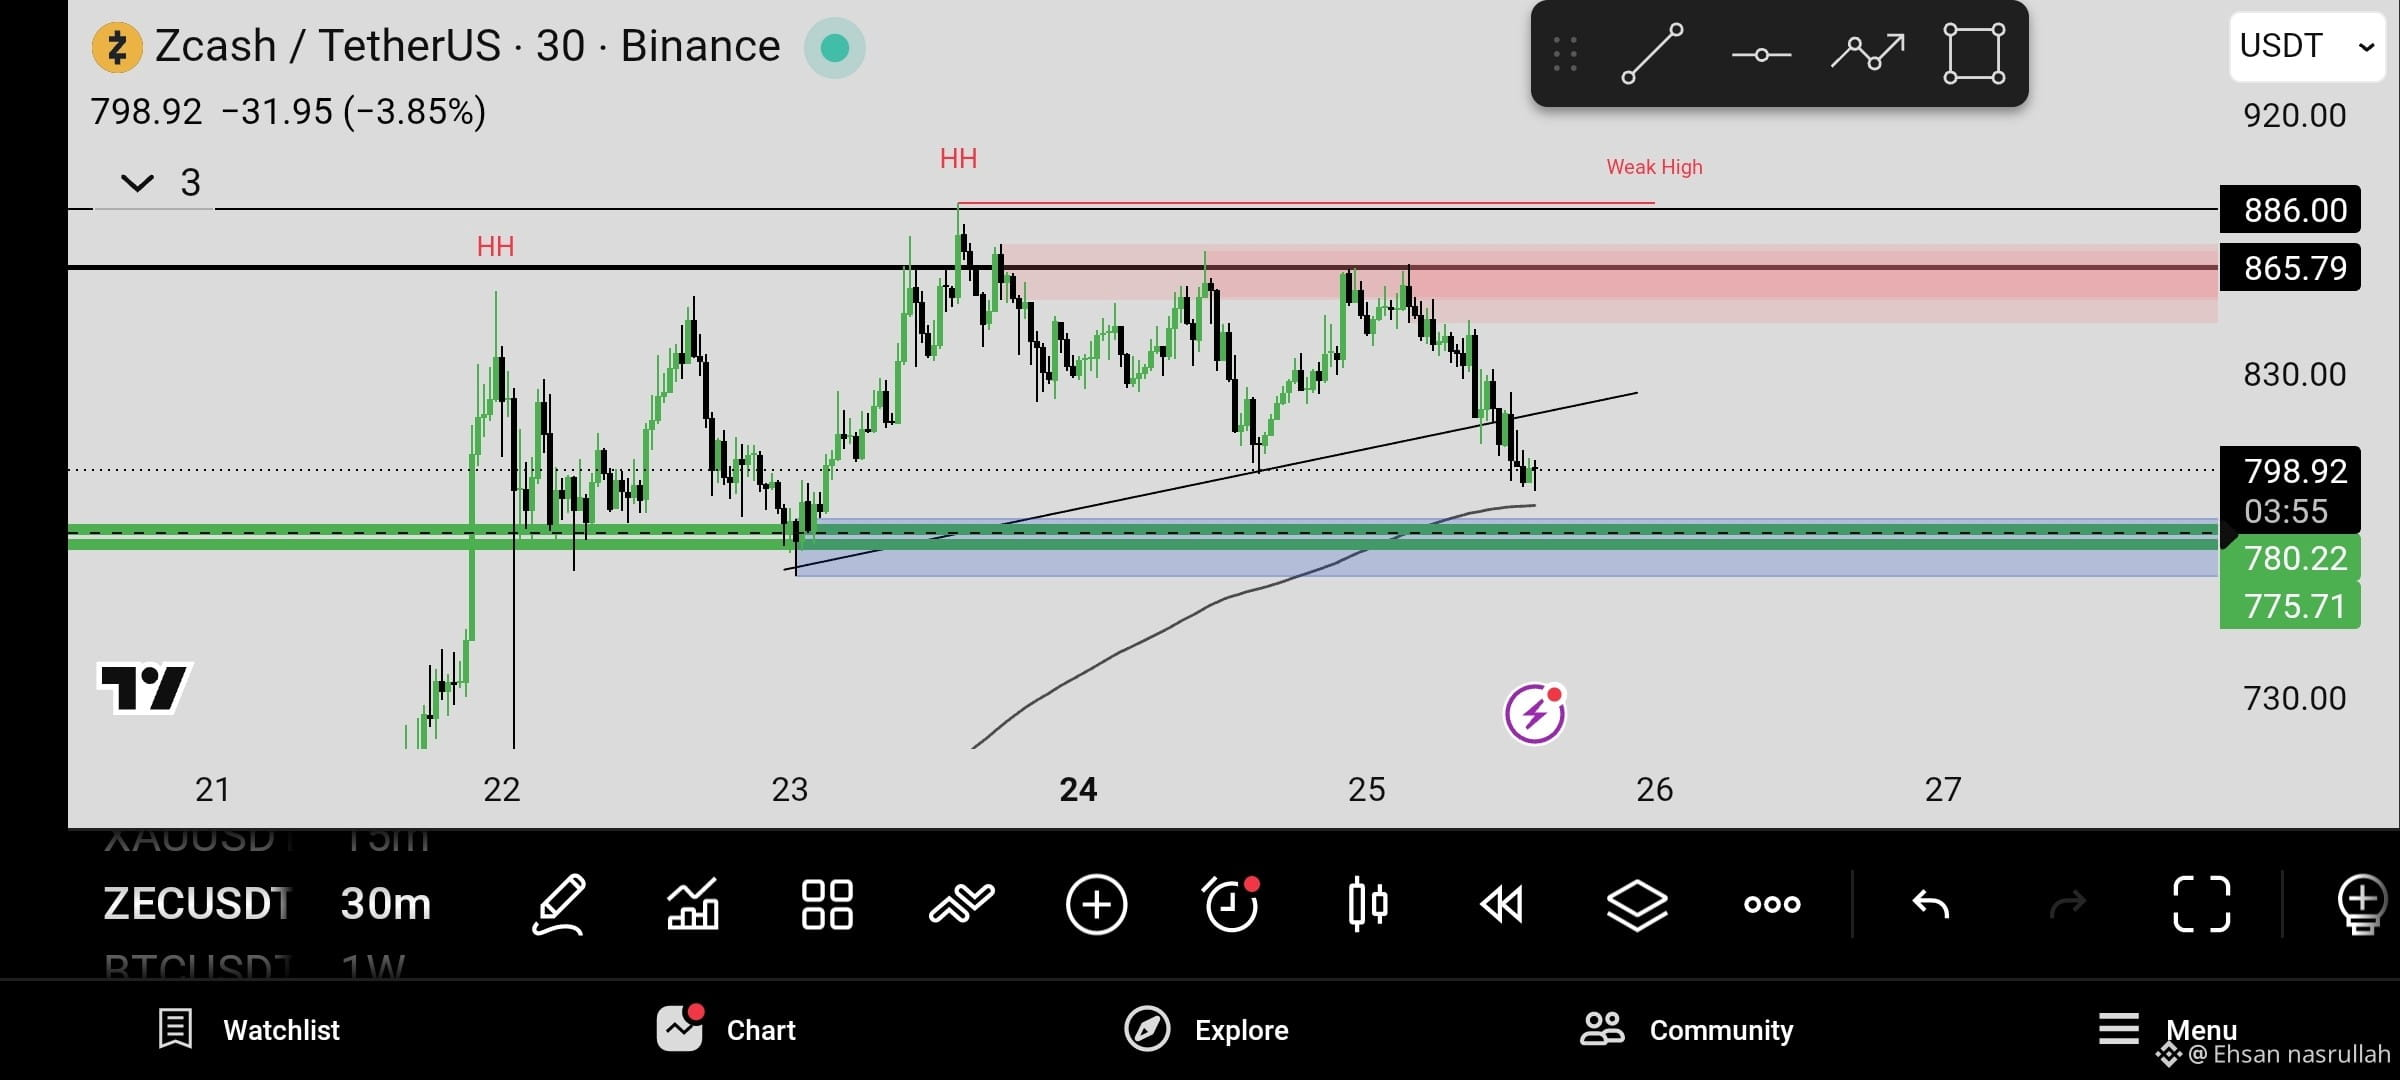Tap the date 27 on time axis

(x=1942, y=790)
